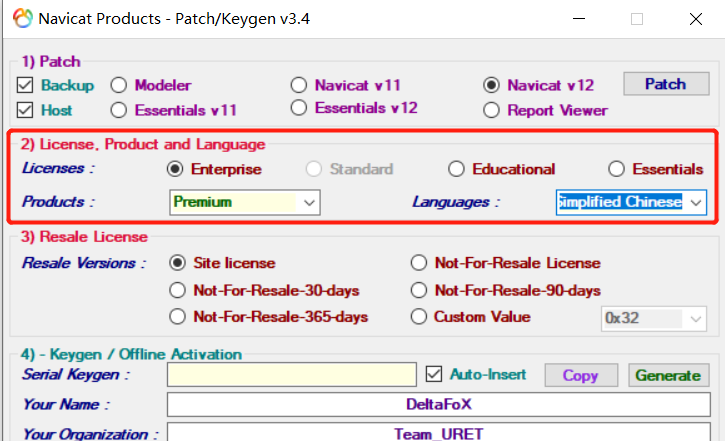Choose the Report Viewer option
The width and height of the screenshot is (725, 441).
tap(491, 110)
